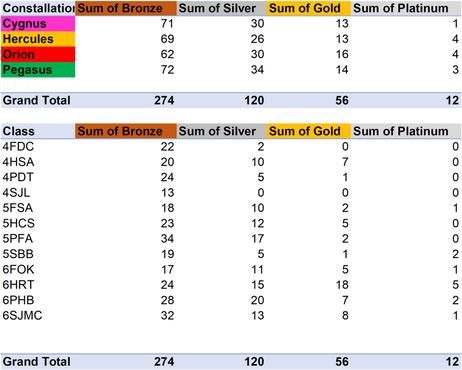Click the orange Sum of Bronze header in the top table
Viewport: 462px width, 370px height.
tap(126, 8)
